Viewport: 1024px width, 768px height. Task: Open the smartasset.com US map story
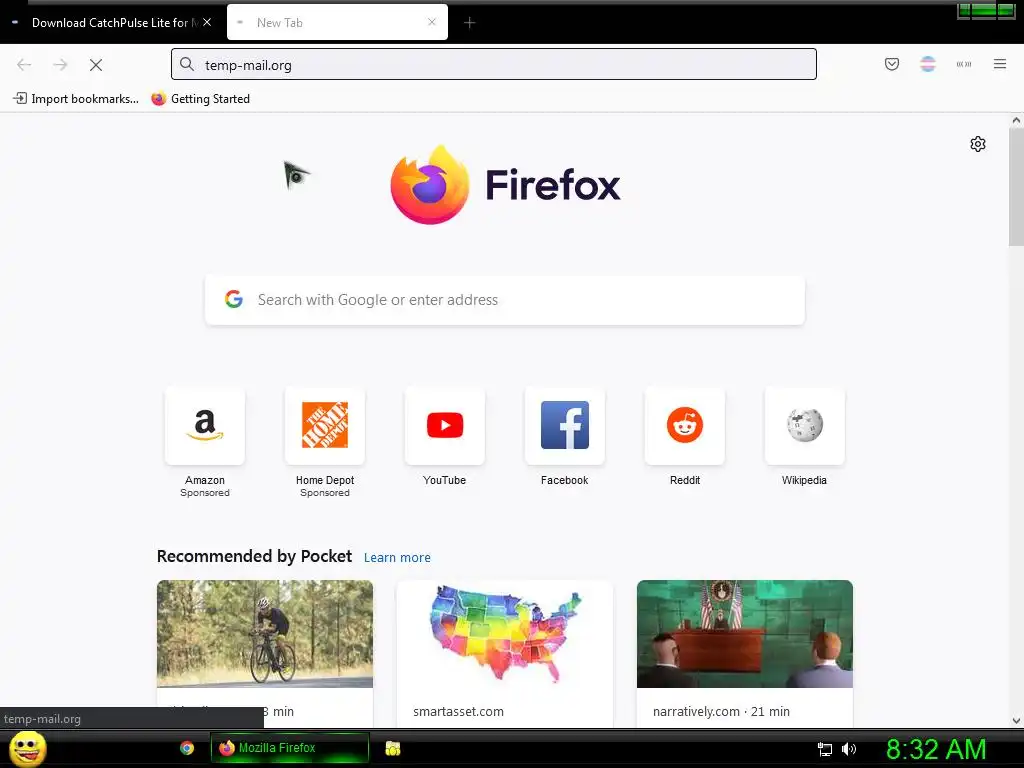click(x=505, y=633)
